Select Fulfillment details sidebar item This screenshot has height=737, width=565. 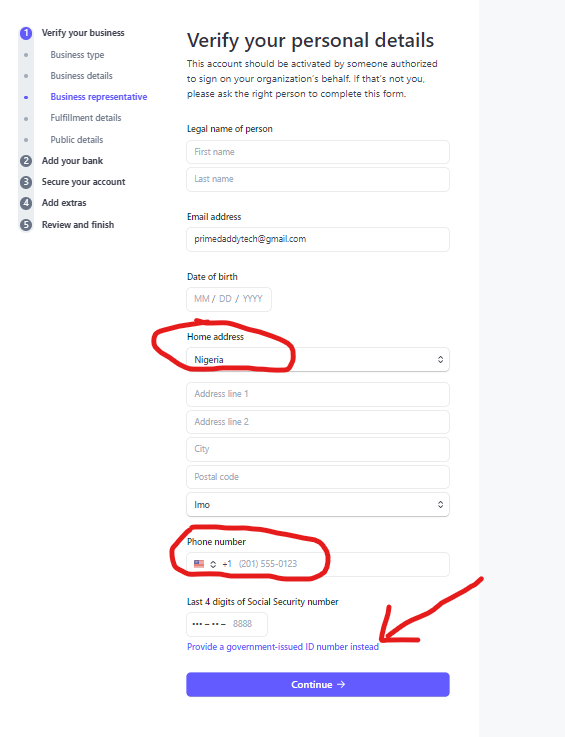pos(86,118)
